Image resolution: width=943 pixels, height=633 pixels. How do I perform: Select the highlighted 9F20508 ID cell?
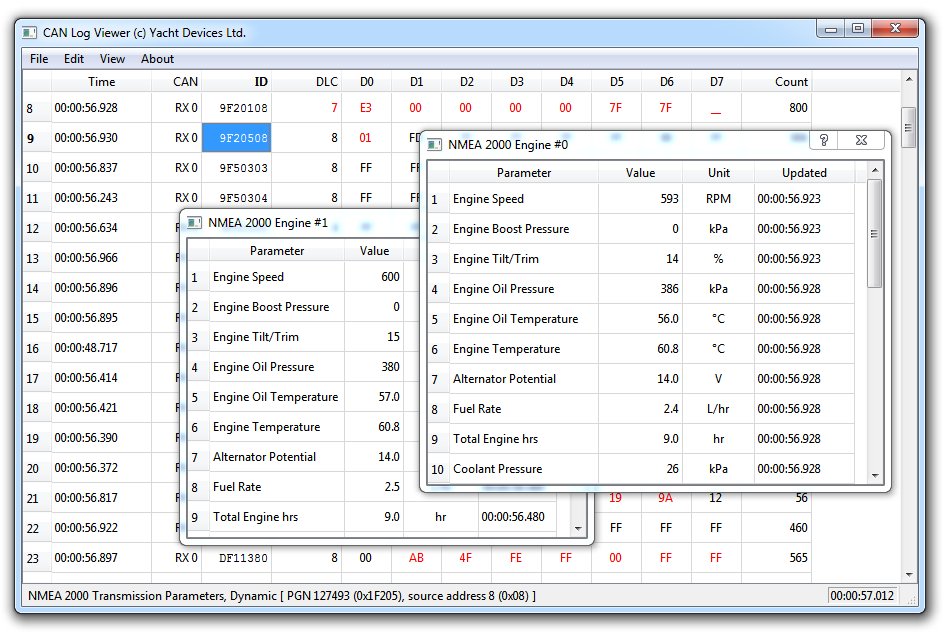(236, 138)
